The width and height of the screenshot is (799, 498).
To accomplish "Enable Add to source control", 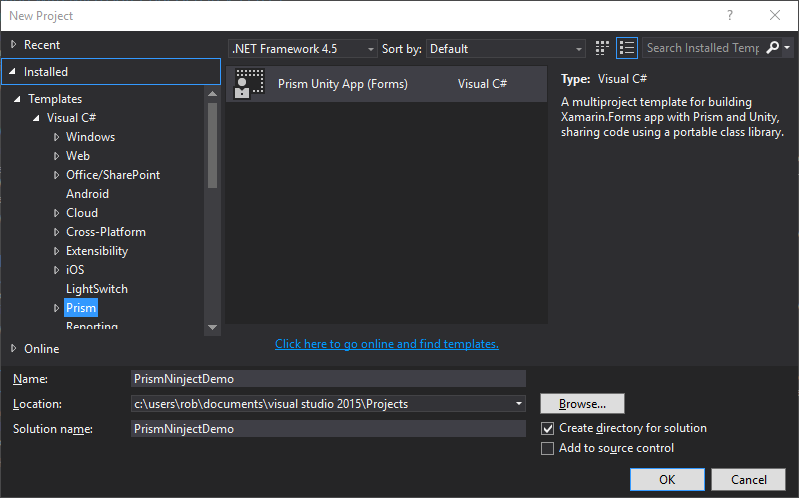I will pos(548,449).
